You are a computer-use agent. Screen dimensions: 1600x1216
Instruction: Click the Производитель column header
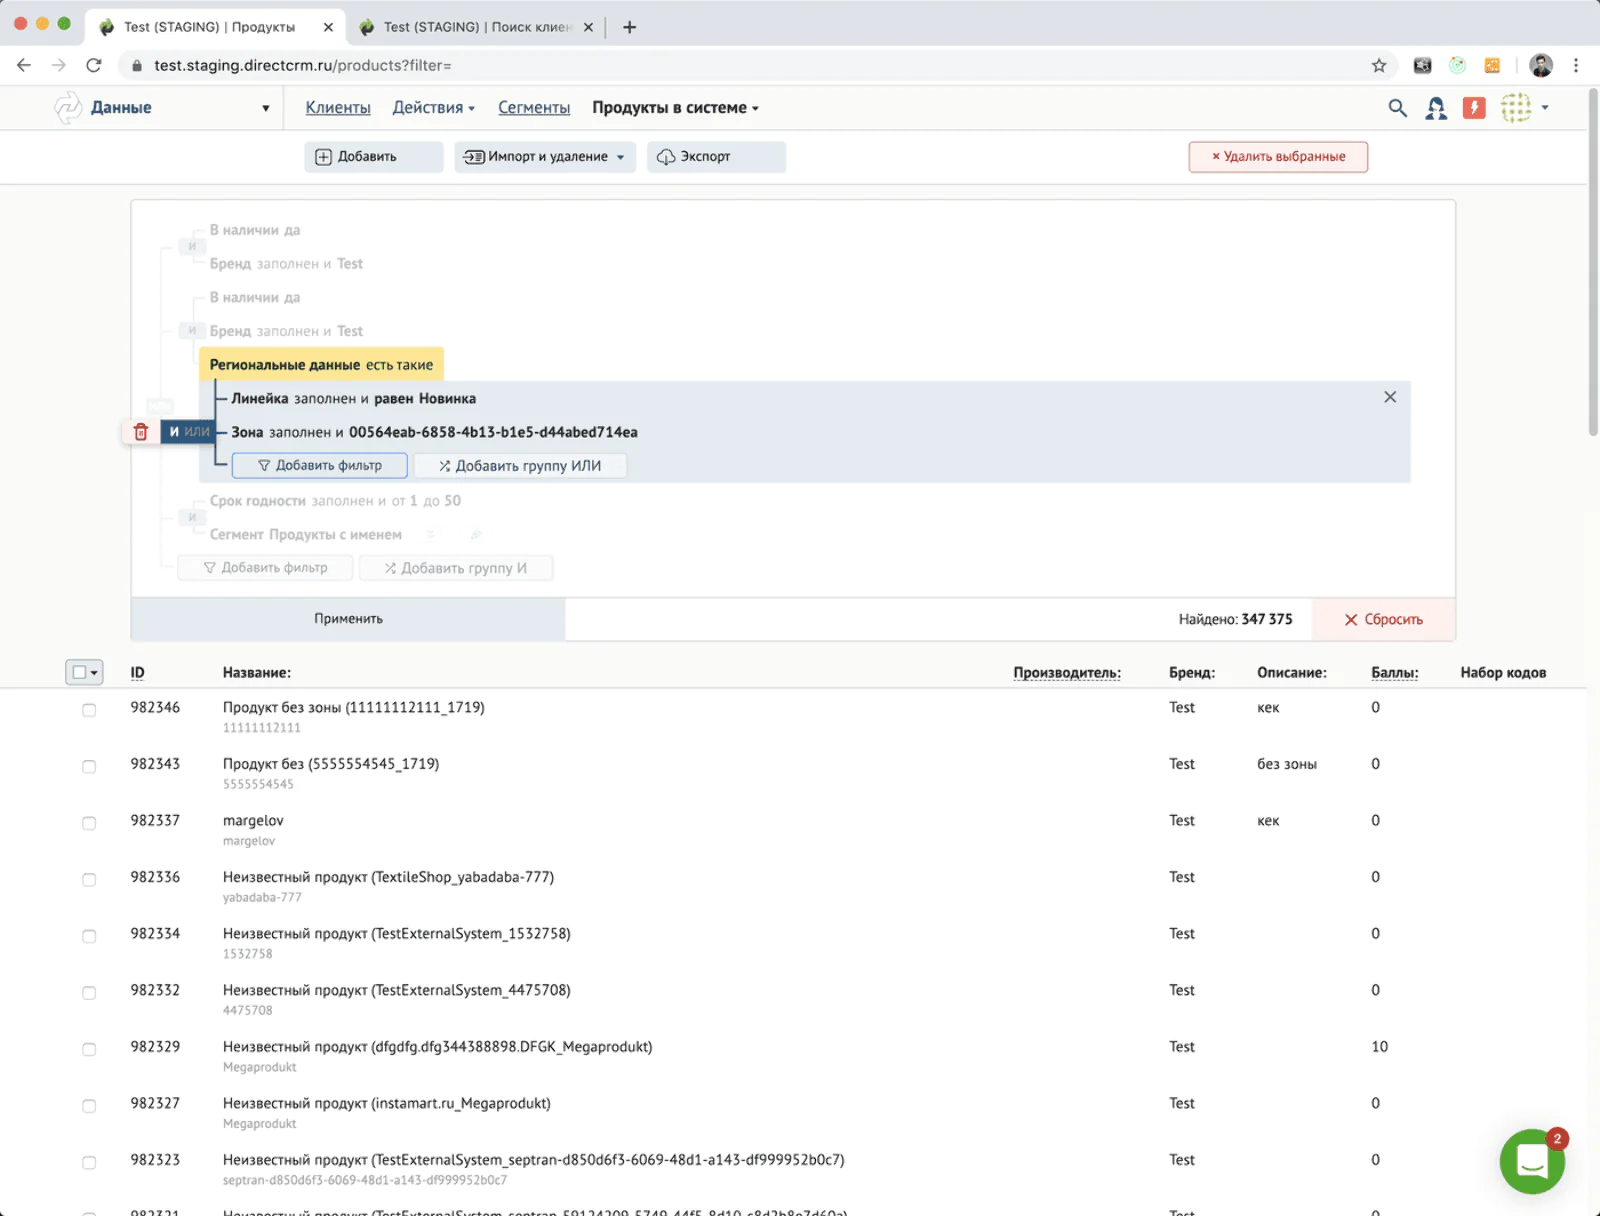[x=1067, y=673]
